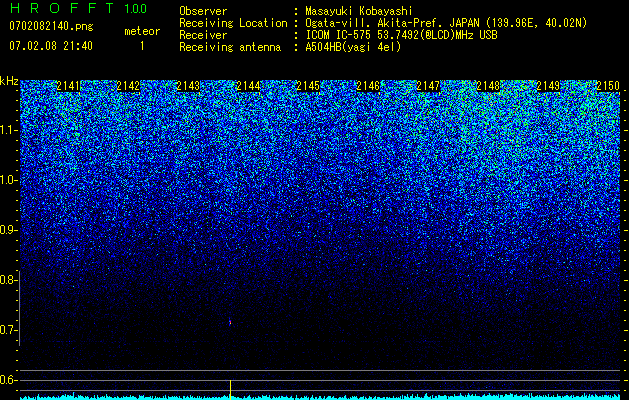Click the 2142 time label
This screenshot has height=400, width=629.
point(128,86)
